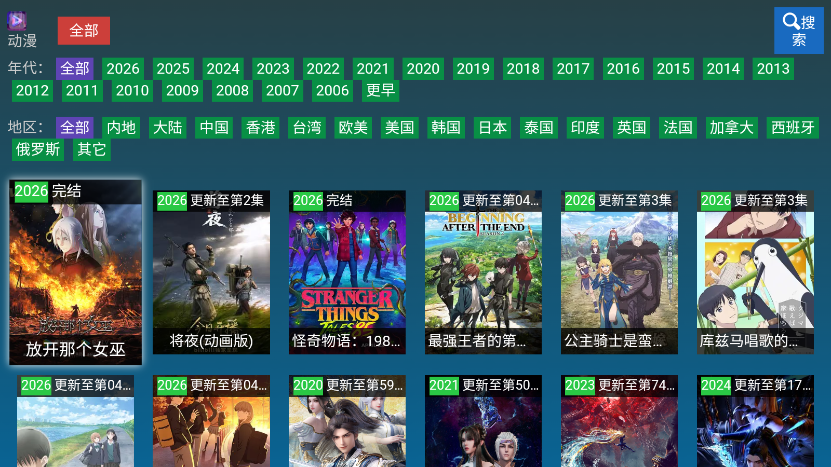Choose the 西班牙 region filter
The height and width of the screenshot is (467, 831).
[793, 128]
